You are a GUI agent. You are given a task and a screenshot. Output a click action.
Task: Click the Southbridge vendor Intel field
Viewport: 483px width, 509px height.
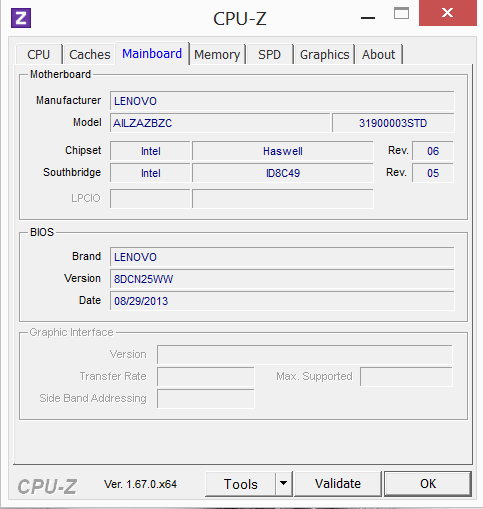click(150, 173)
